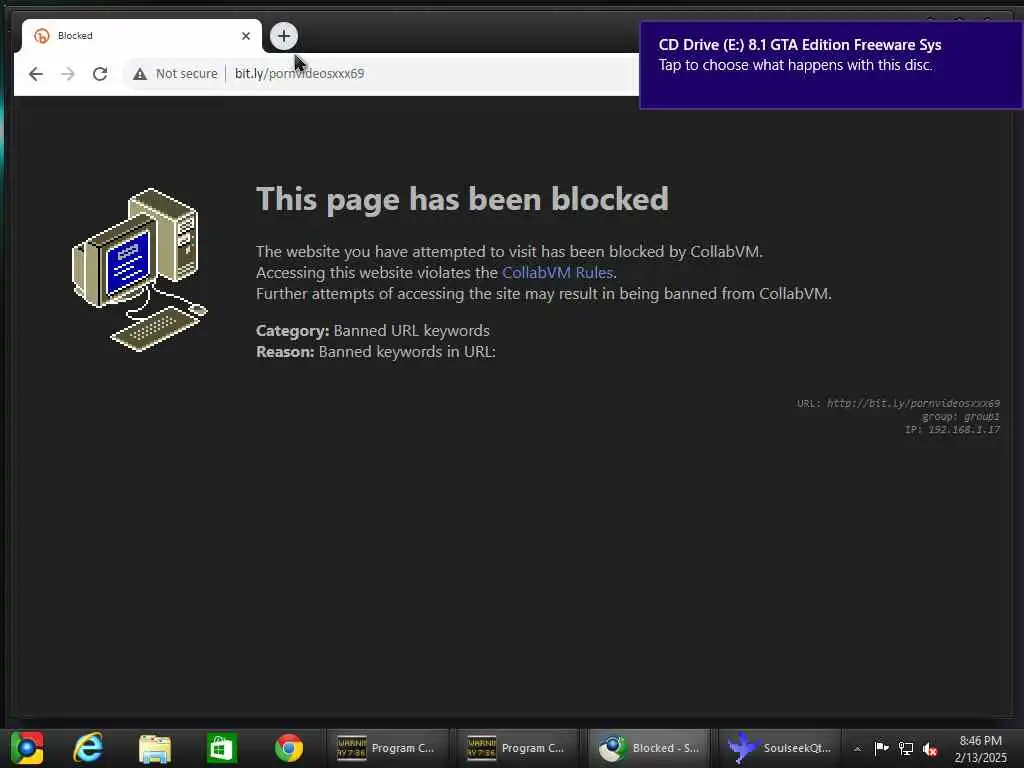Click the group: group1 text

(961, 417)
